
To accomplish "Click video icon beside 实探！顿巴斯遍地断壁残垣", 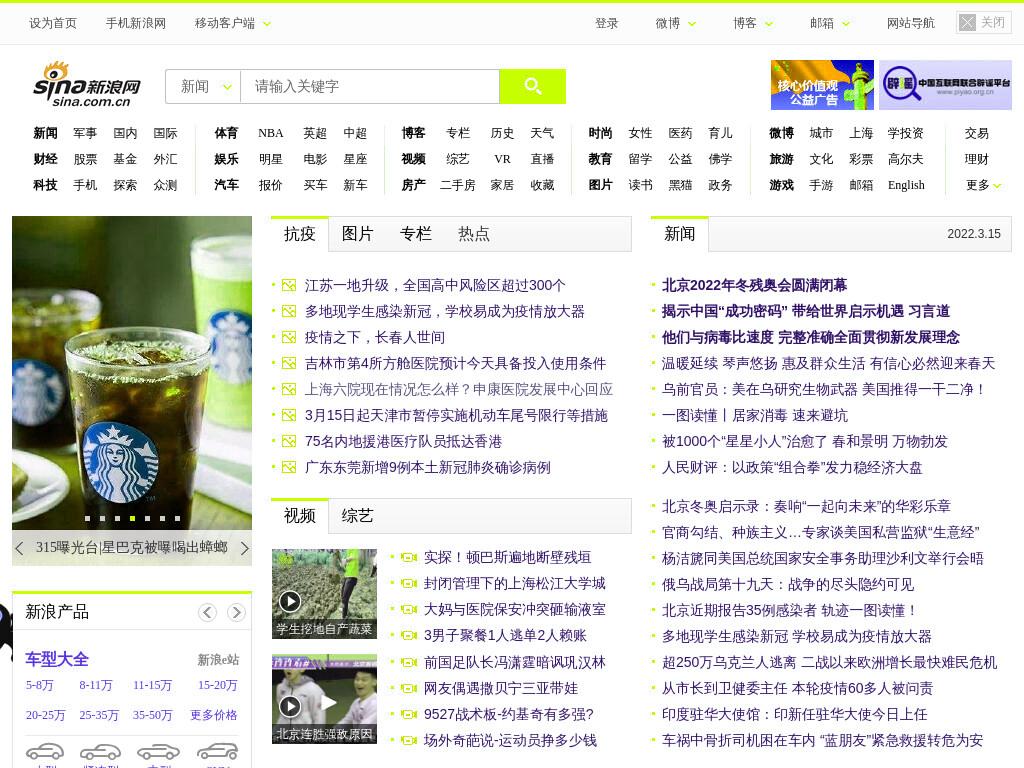I will point(409,558).
